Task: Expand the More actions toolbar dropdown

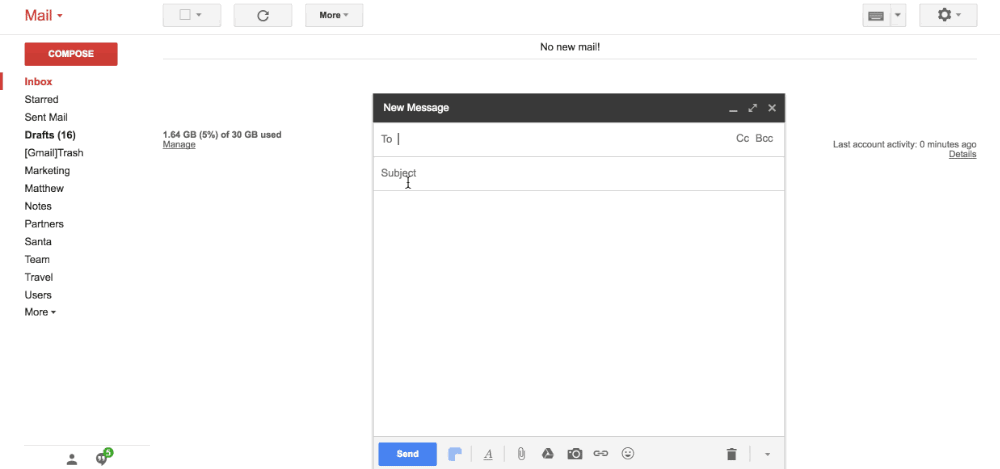Action: click(334, 15)
